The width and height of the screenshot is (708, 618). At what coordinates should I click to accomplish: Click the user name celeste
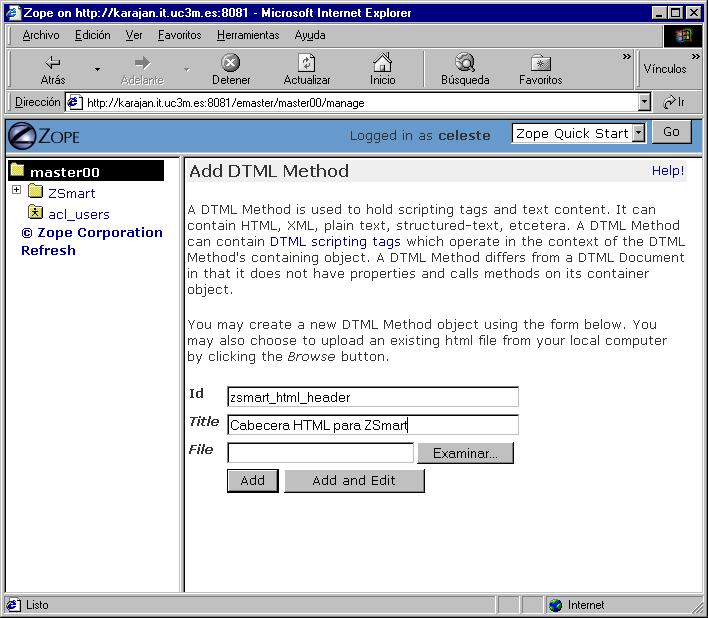click(464, 135)
